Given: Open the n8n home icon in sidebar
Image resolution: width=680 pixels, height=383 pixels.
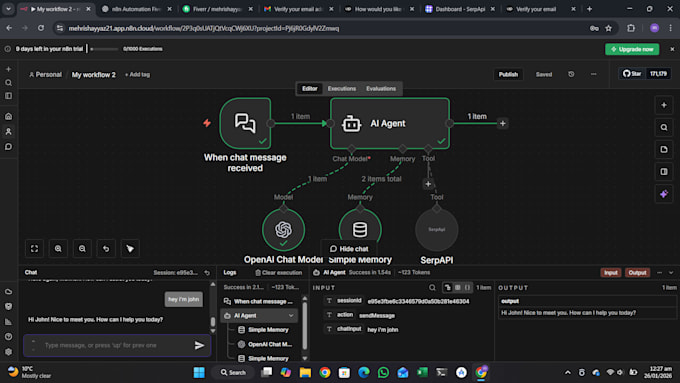Looking at the screenshot, I should pyautogui.click(x=8, y=116).
